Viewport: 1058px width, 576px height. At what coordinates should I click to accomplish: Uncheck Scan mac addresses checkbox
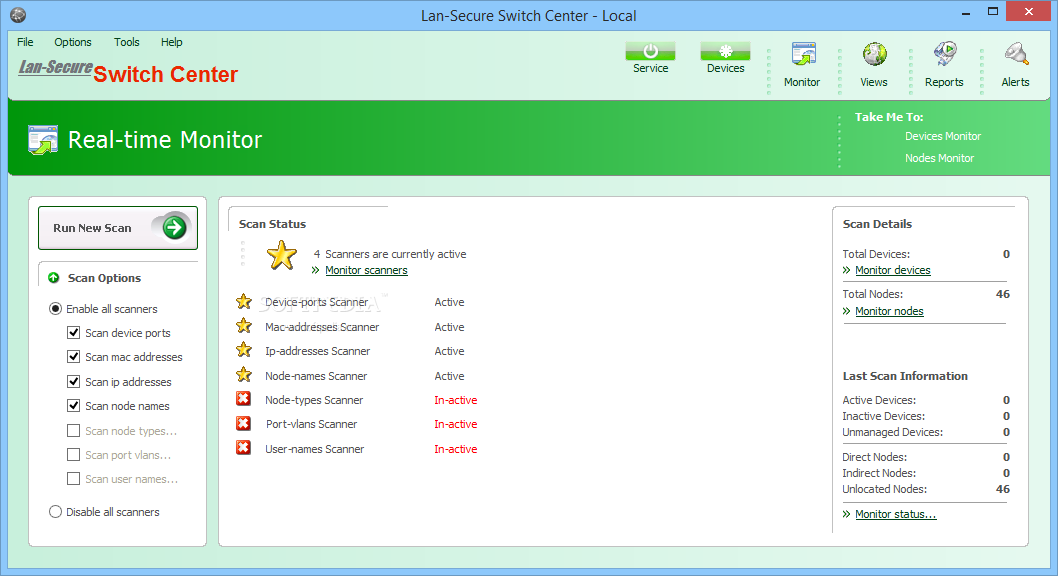pyautogui.click(x=74, y=357)
